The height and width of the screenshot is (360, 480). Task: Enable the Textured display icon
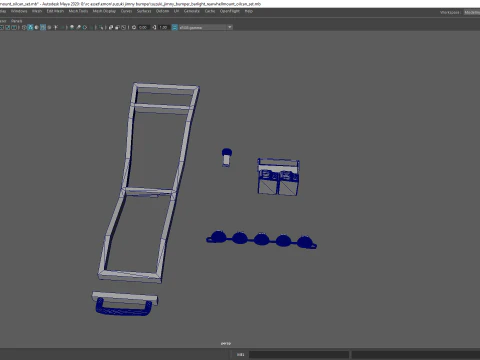(x=49, y=27)
